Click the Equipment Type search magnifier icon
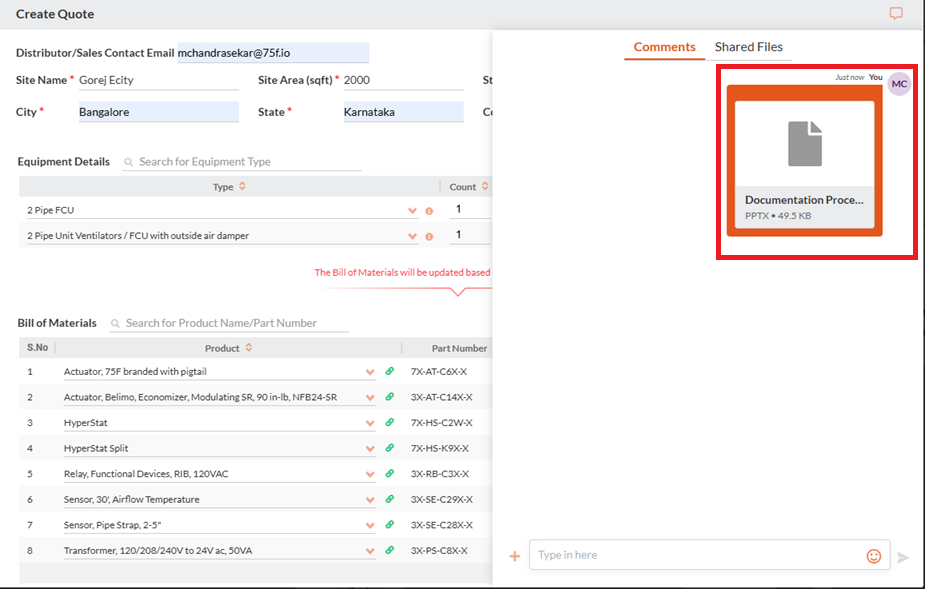The image size is (925, 589). 128,162
